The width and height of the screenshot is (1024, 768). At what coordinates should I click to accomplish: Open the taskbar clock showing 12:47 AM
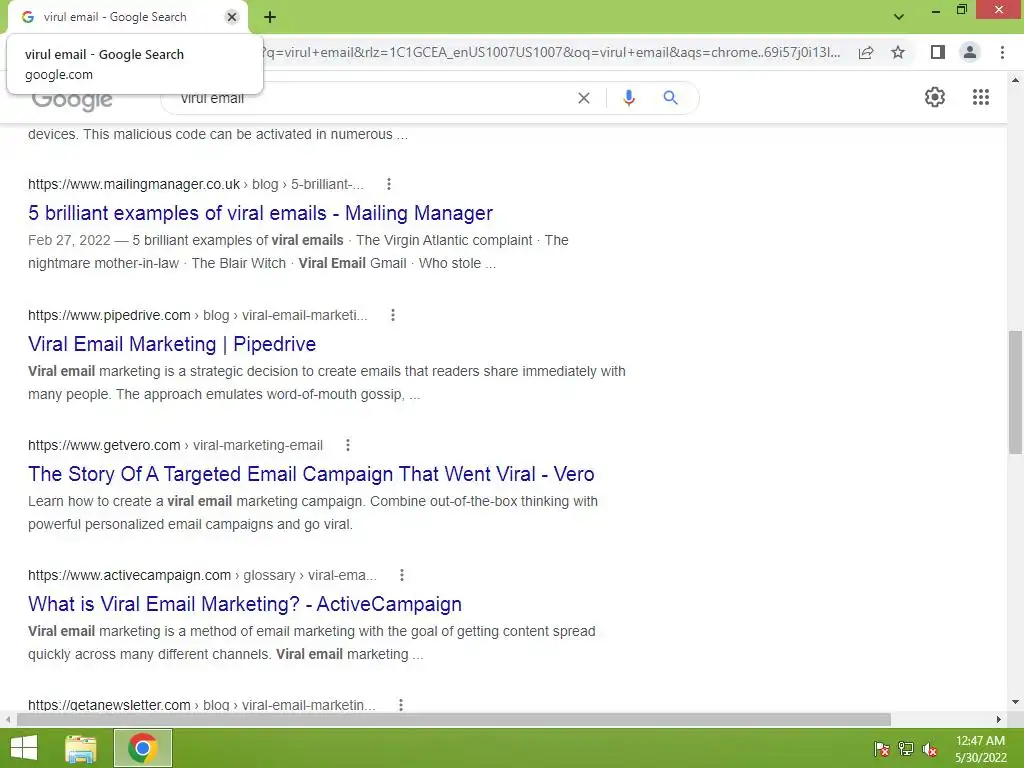click(x=980, y=749)
